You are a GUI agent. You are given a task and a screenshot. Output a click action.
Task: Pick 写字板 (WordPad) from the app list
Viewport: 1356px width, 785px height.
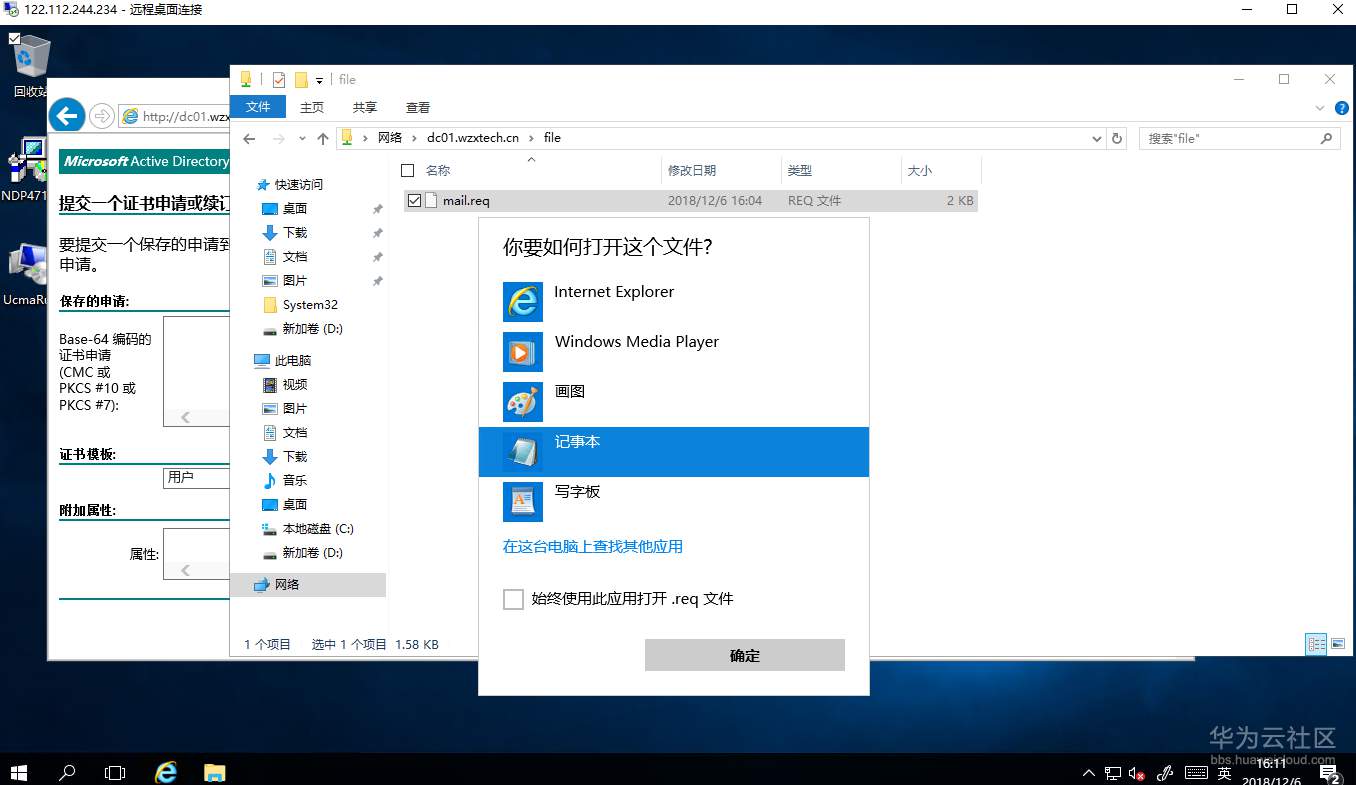pos(578,491)
